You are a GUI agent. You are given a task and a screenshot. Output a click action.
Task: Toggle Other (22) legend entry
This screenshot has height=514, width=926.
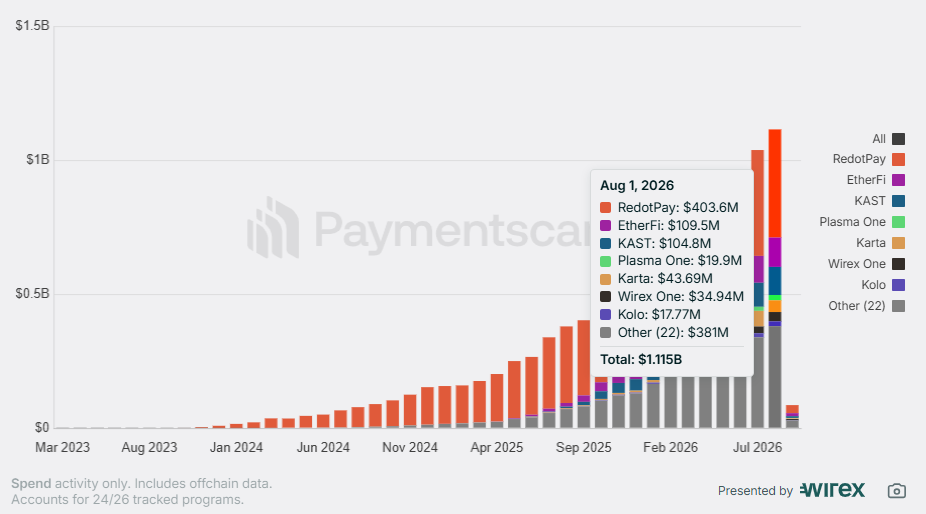coord(866,306)
